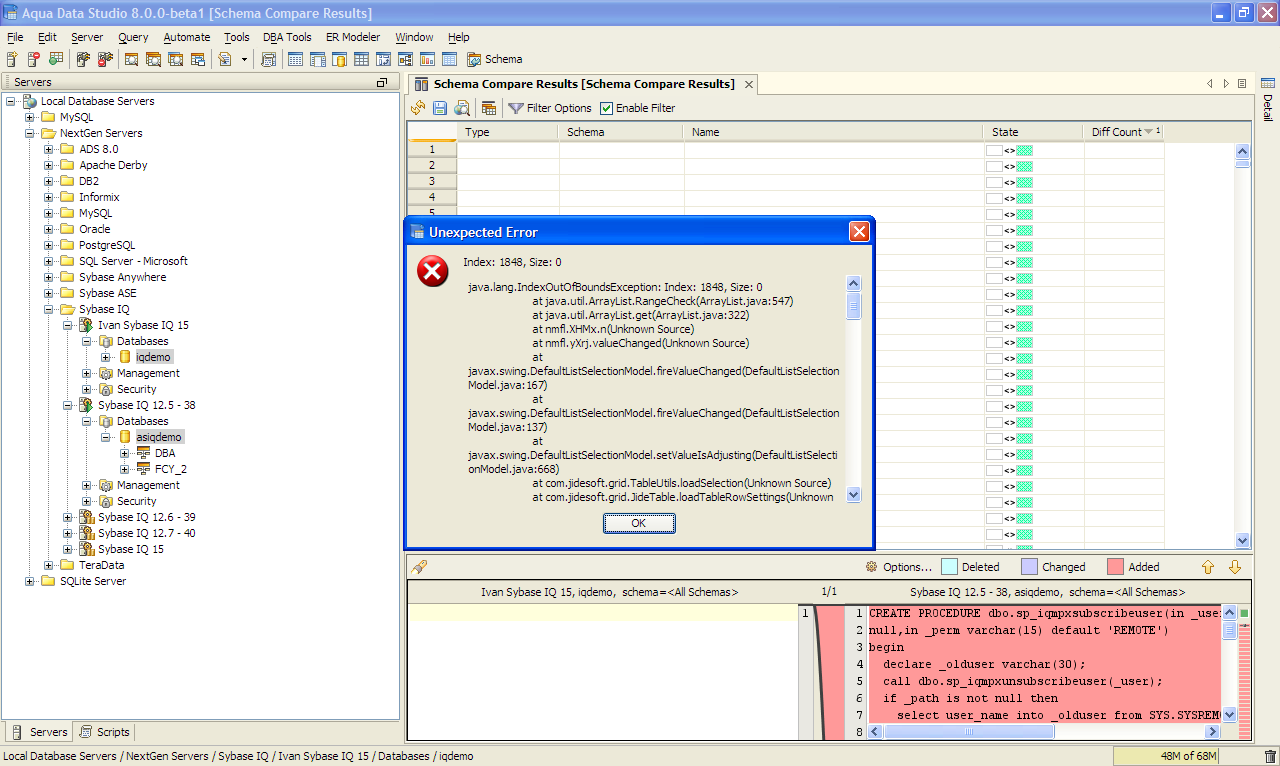1280x766 pixels.
Task: Select the Sybase IQ 12.6 - 39 server
Action: (146, 517)
